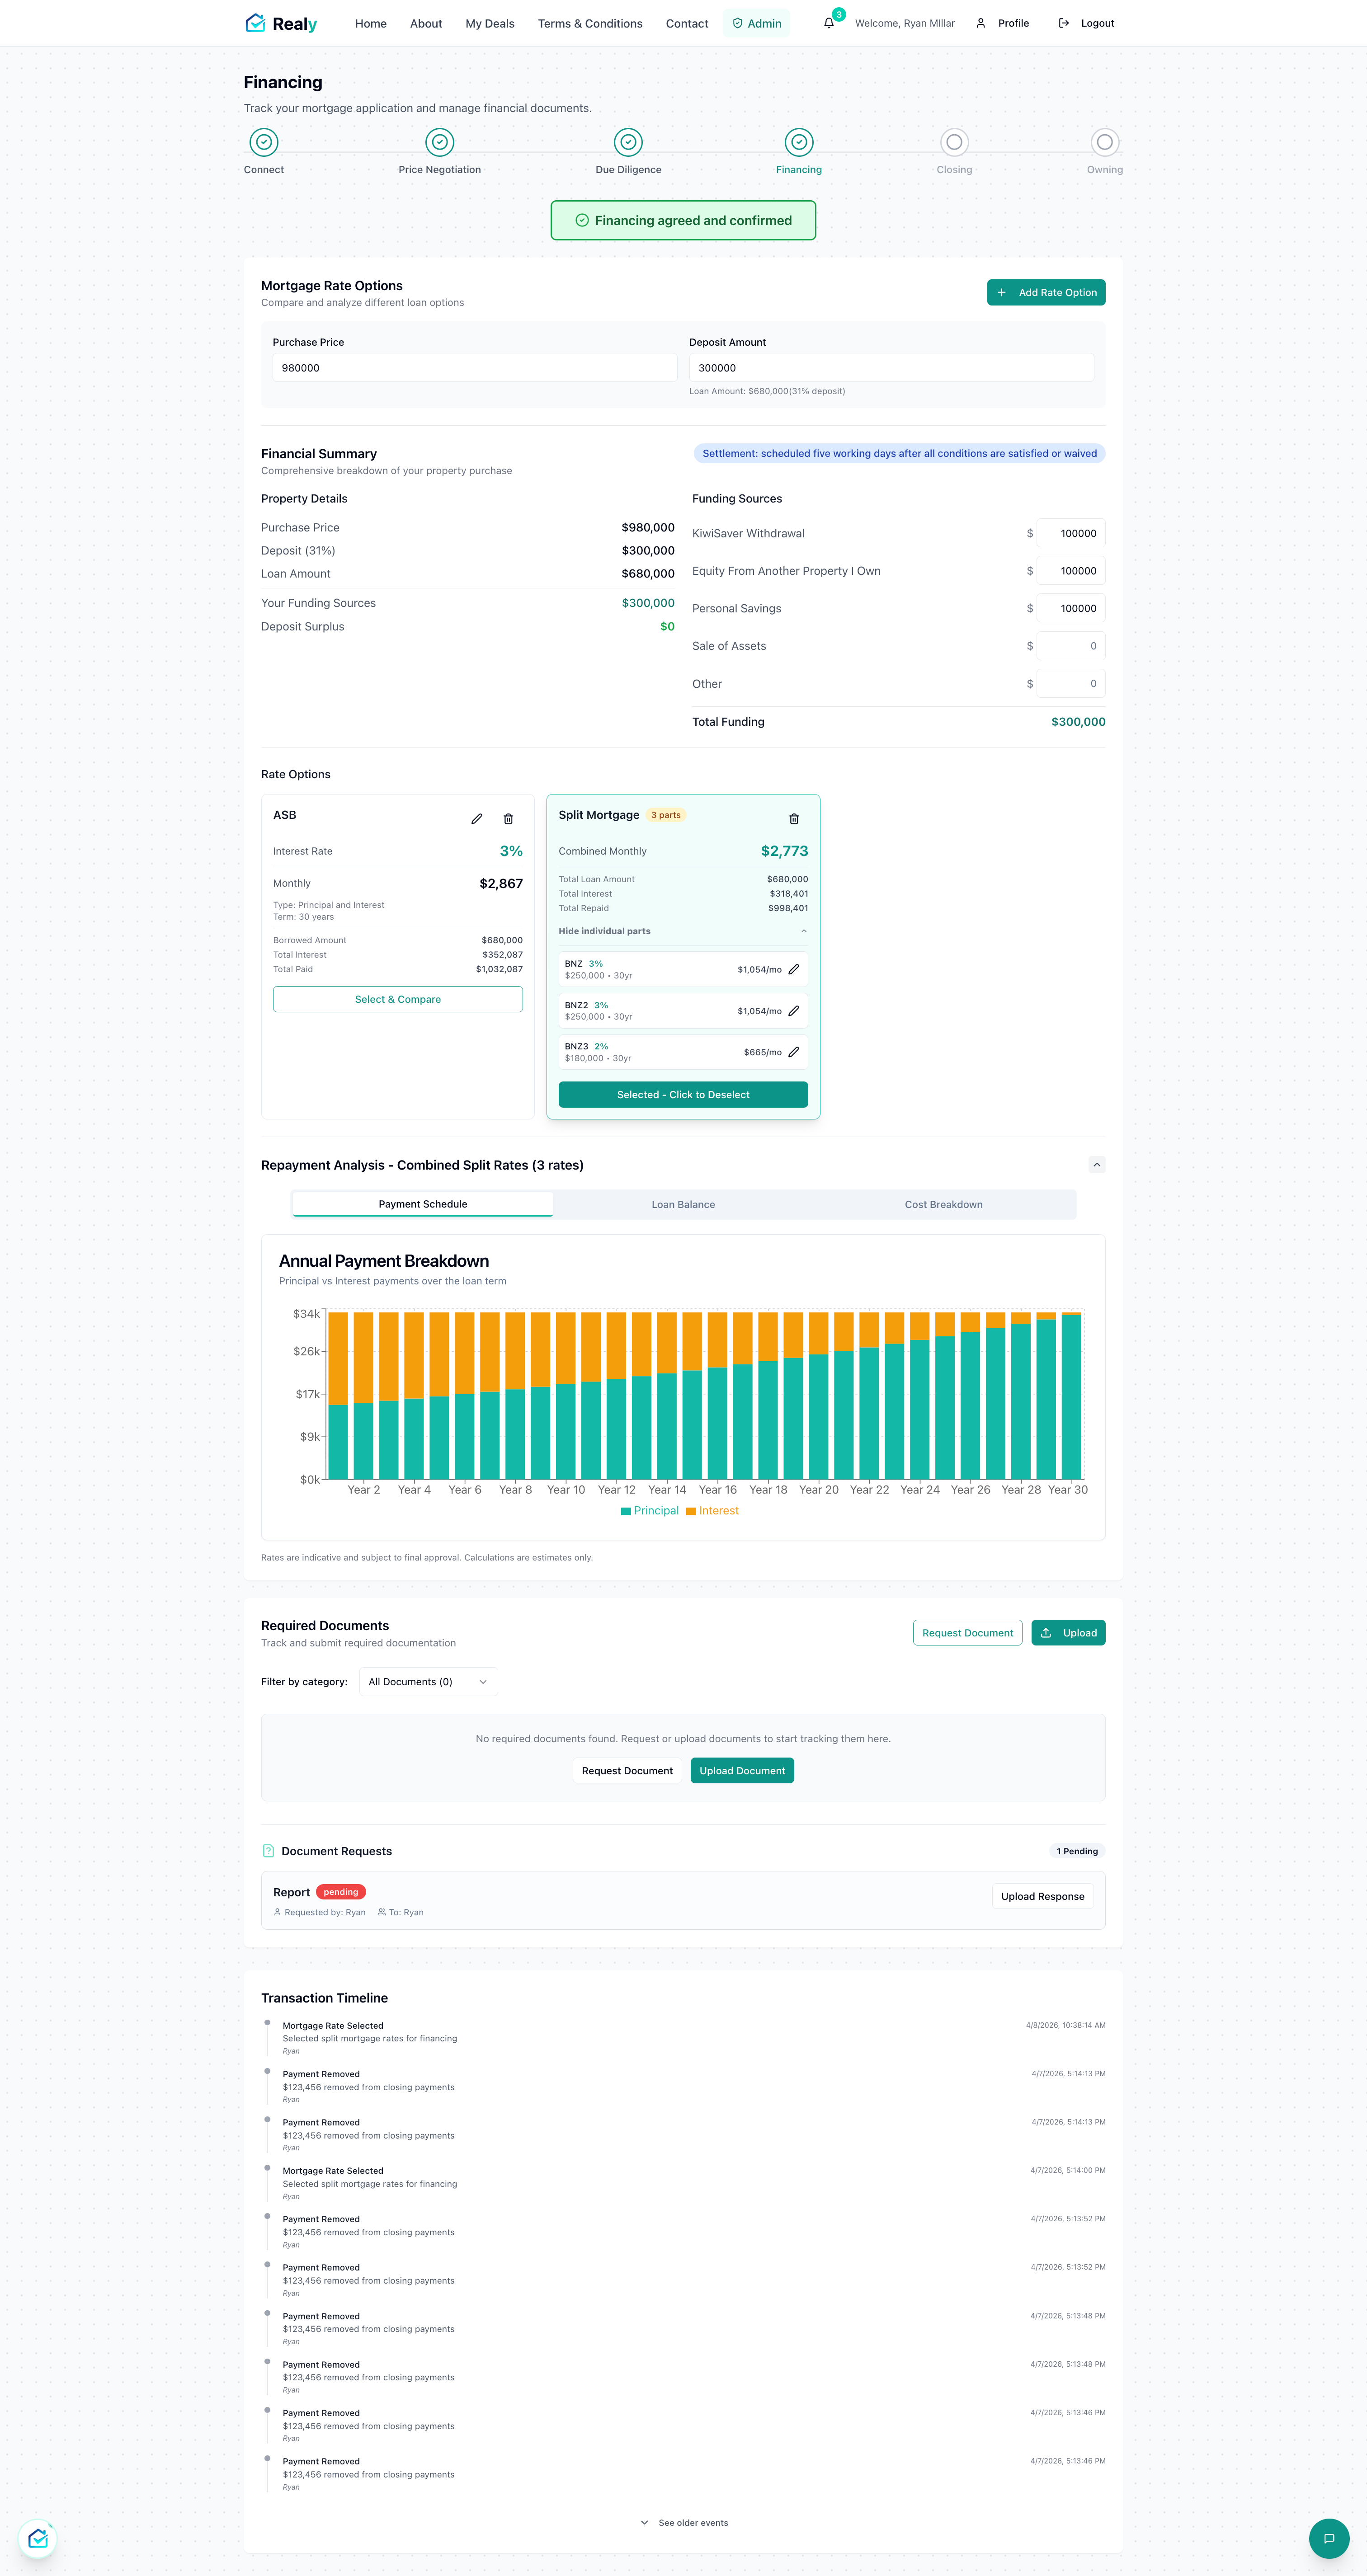Click the Price Negotiation step circle
Viewport: 1367px width, 2576px height.
[440, 142]
